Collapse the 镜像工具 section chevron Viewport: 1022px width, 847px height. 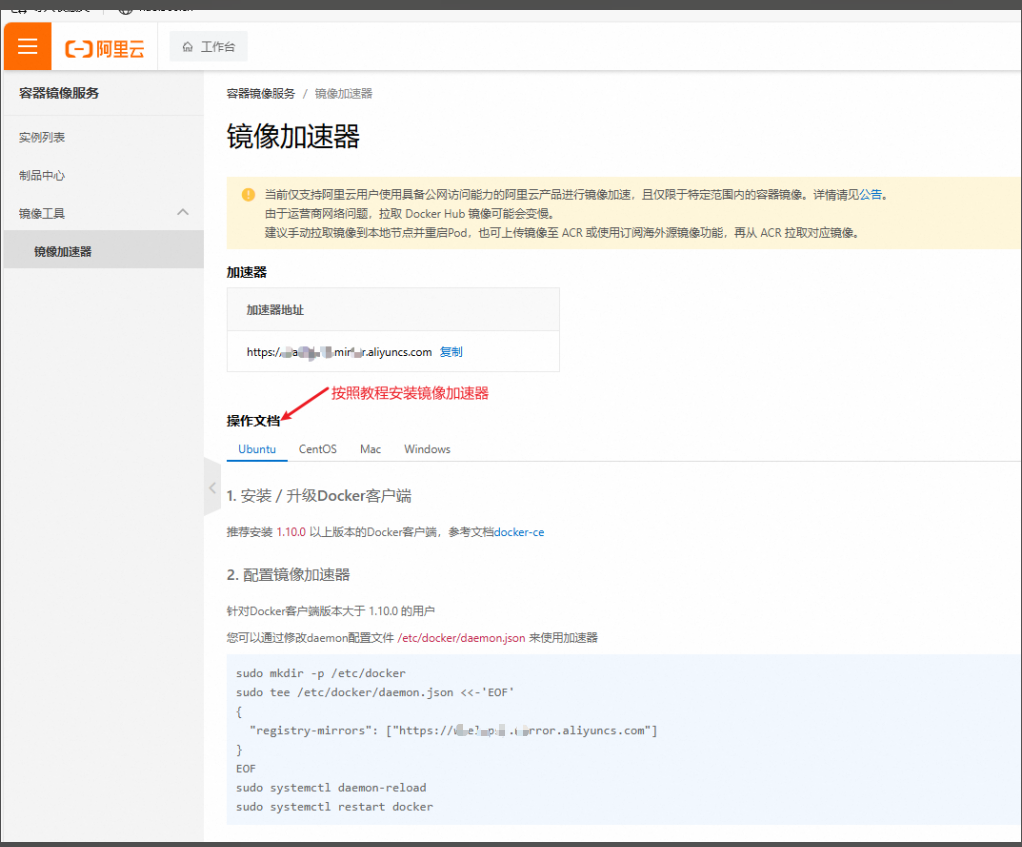tap(183, 212)
